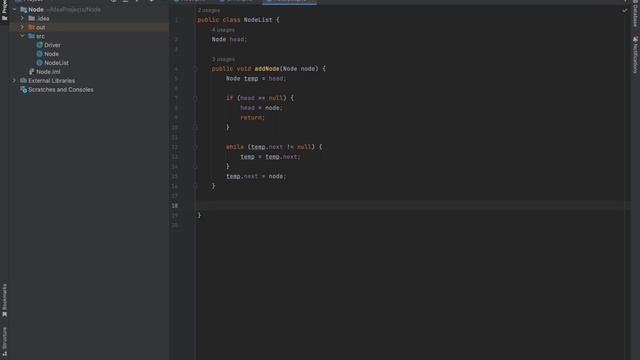Select the out folder row
Image resolution: width=640 pixels, height=360 pixels.
pos(89,27)
